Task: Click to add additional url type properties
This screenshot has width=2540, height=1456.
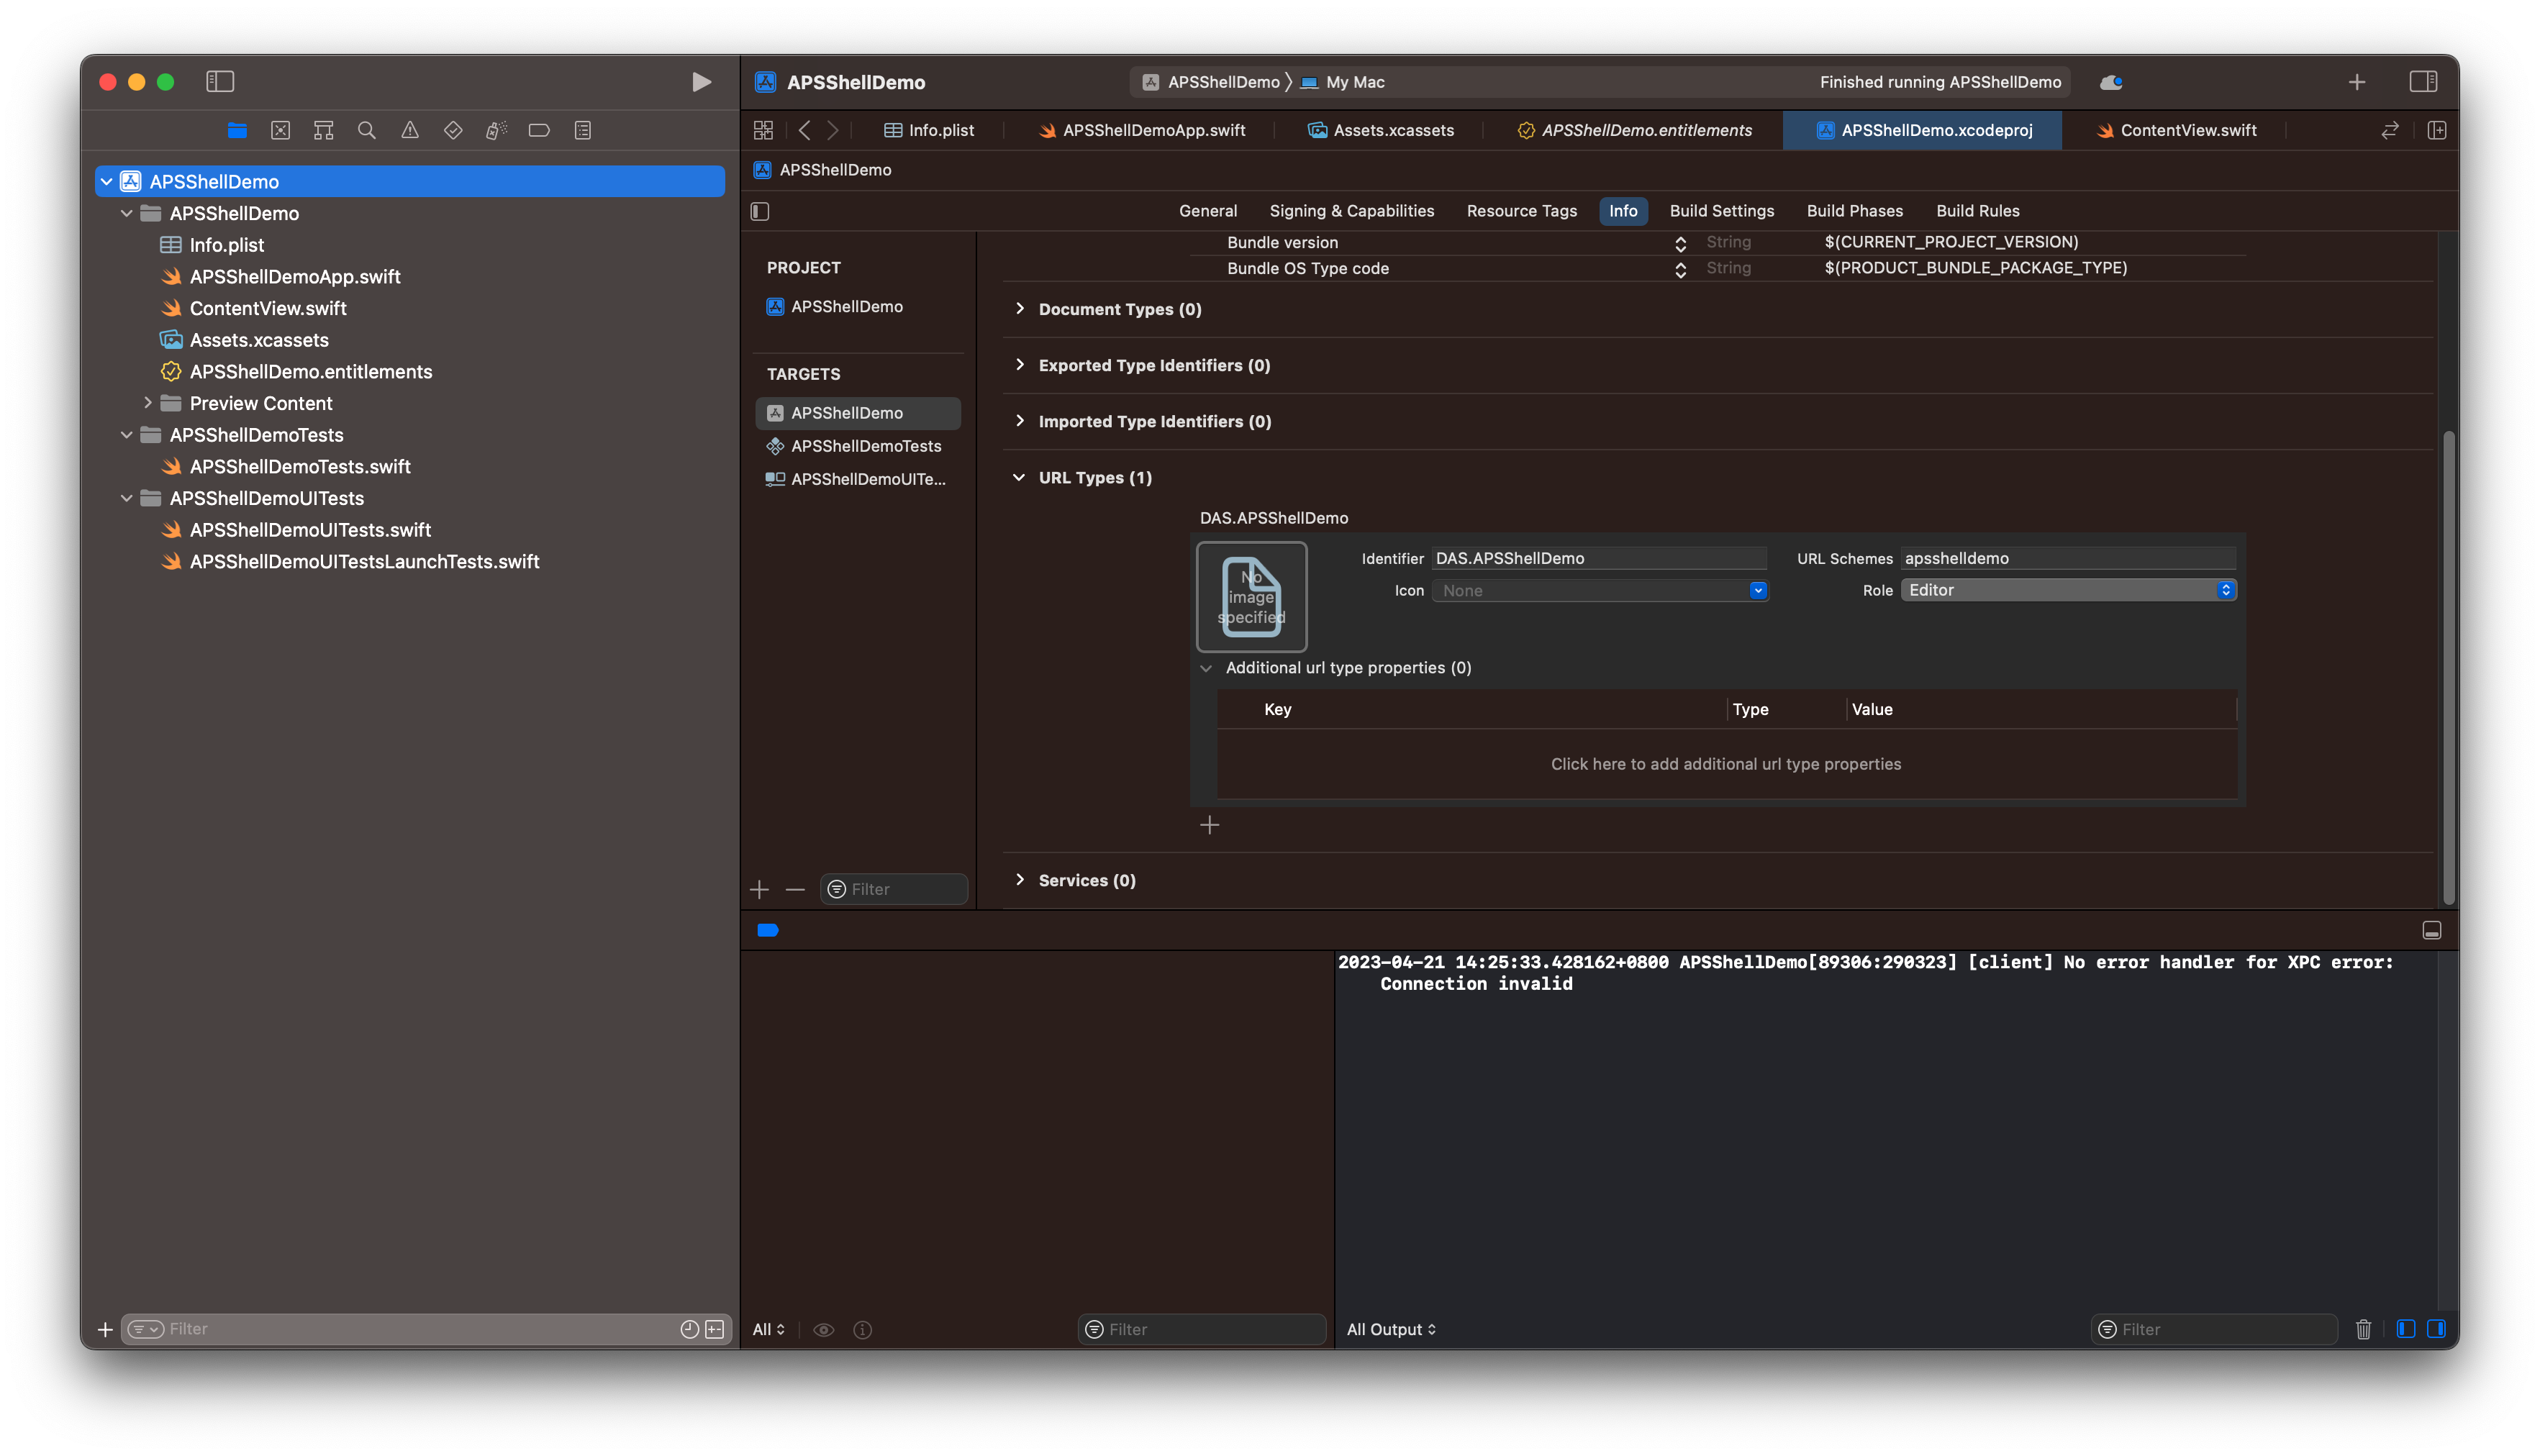Action: coord(1725,764)
